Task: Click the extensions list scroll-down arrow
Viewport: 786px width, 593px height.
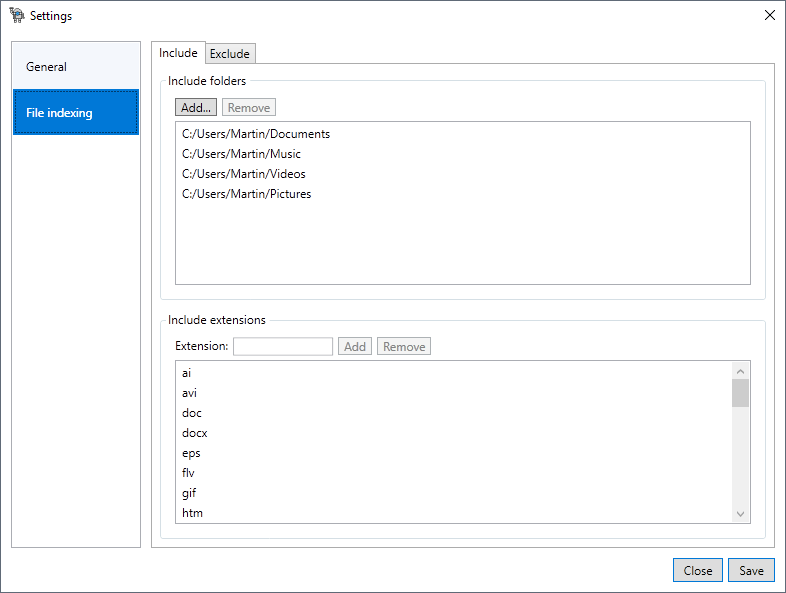Action: click(x=740, y=514)
